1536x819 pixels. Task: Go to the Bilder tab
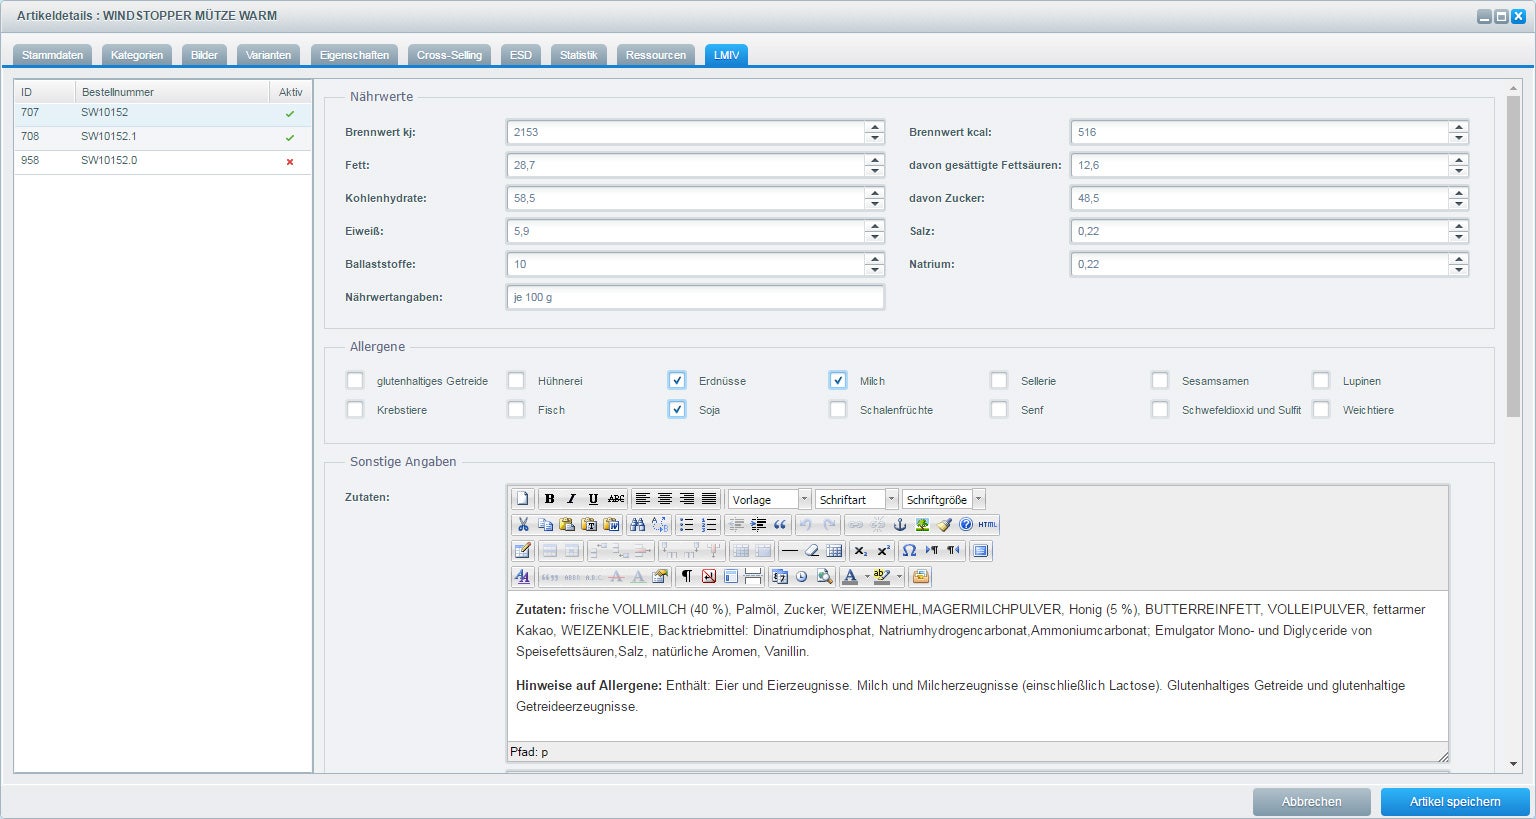[204, 55]
